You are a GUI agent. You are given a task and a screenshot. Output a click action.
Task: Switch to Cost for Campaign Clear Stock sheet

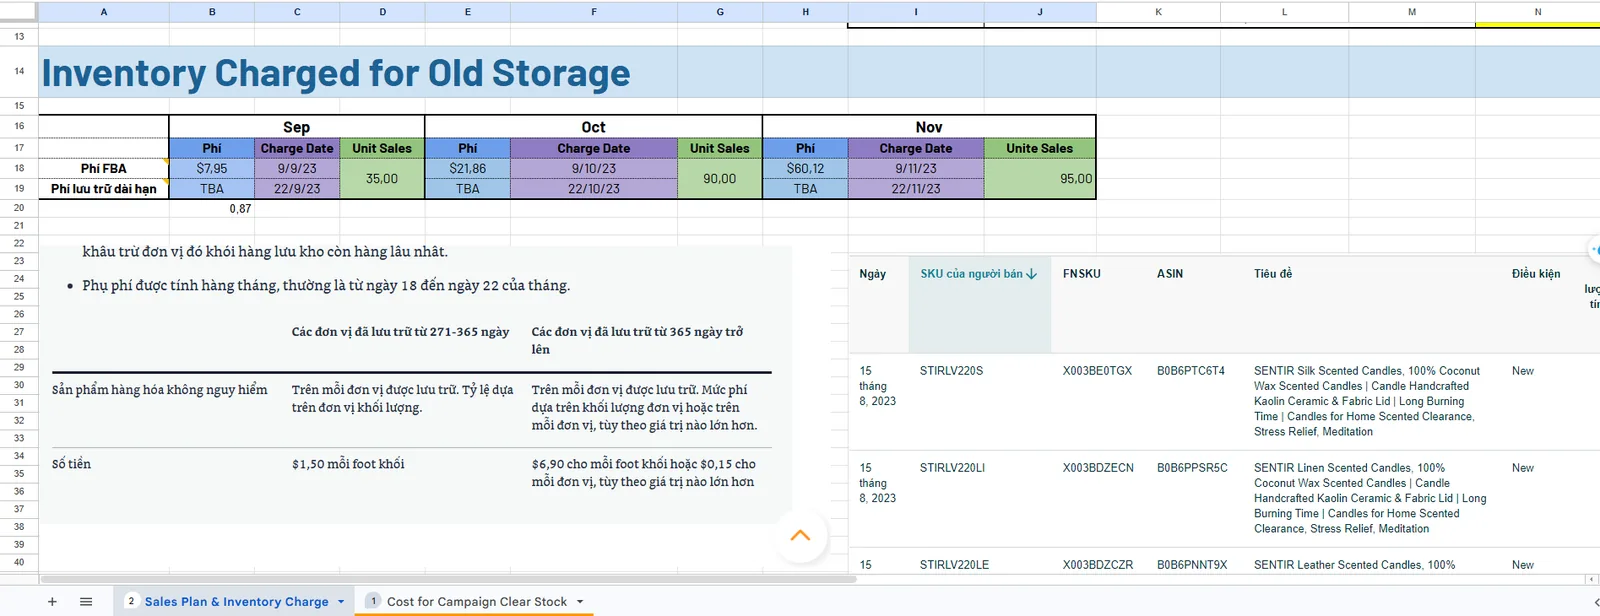[477, 601]
